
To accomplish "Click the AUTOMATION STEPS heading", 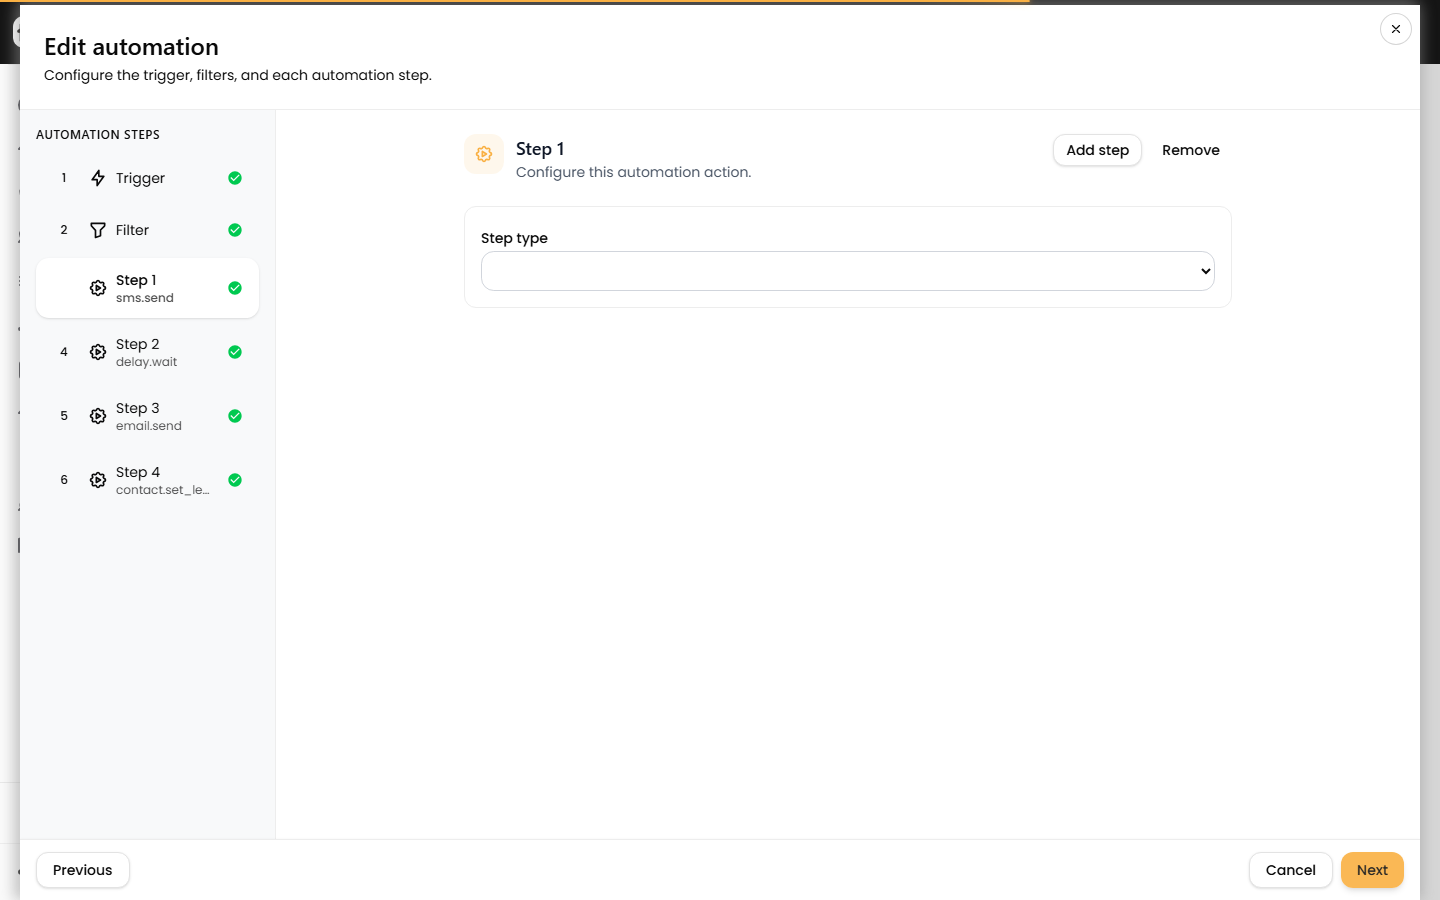I will pos(98,135).
